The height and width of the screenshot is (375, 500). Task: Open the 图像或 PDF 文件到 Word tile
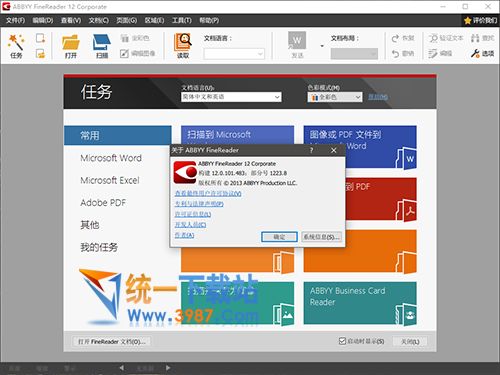click(x=360, y=147)
